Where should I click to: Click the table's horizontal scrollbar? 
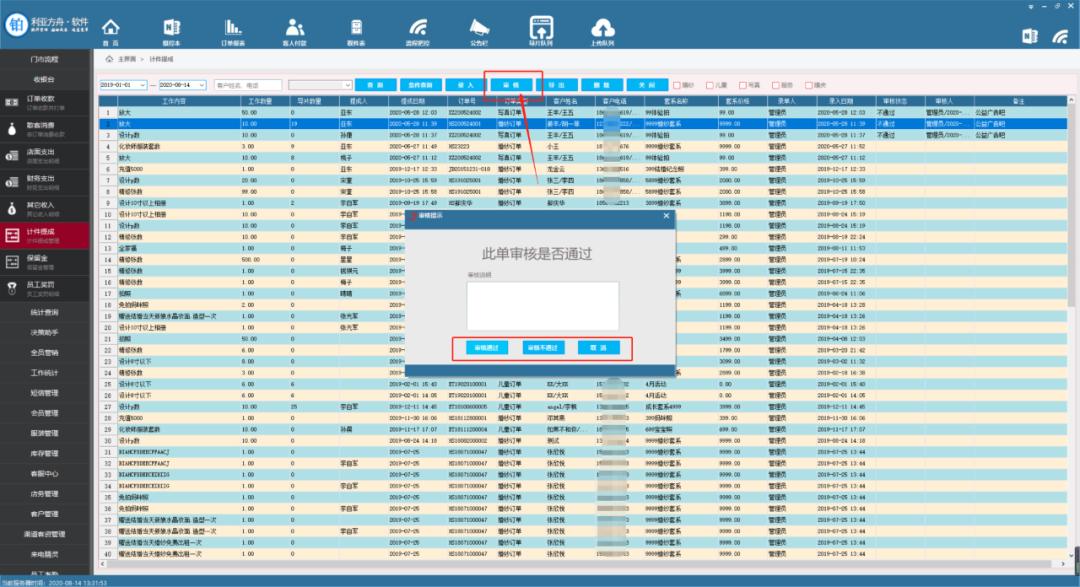click(584, 564)
